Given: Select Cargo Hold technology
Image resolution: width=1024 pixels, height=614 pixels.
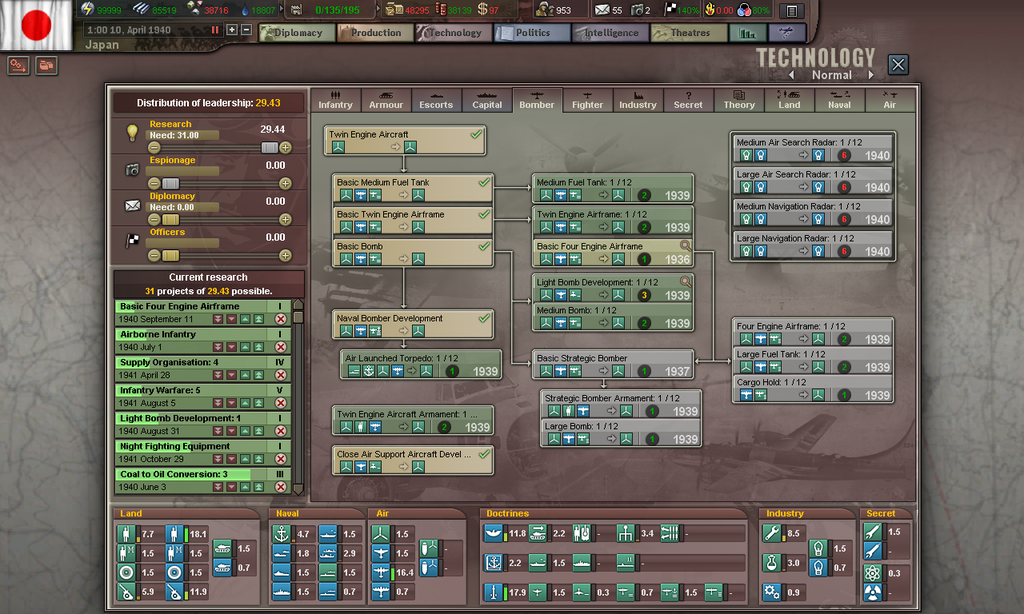Looking at the screenshot, I should 813,389.
